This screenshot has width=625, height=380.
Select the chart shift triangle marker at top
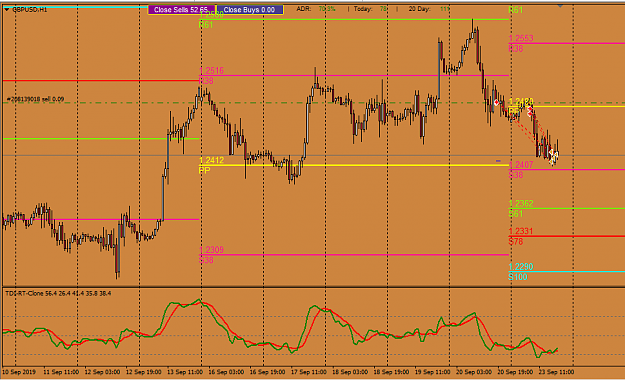tap(560, 6)
